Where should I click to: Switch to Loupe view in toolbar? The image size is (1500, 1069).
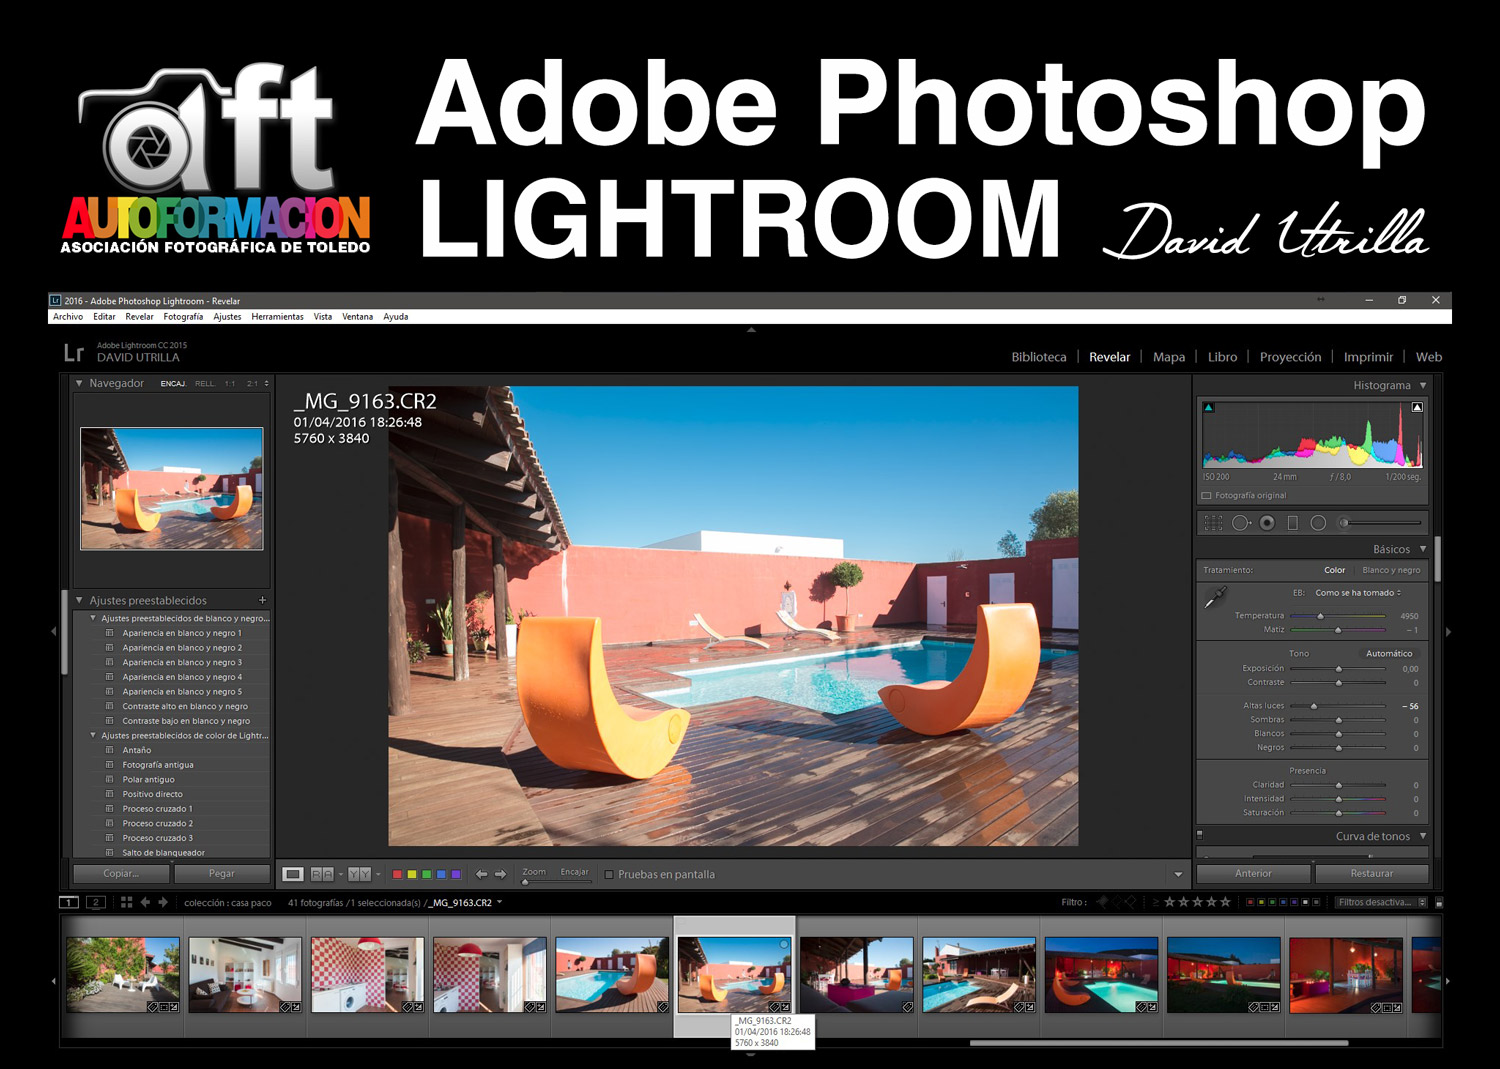[x=293, y=874]
